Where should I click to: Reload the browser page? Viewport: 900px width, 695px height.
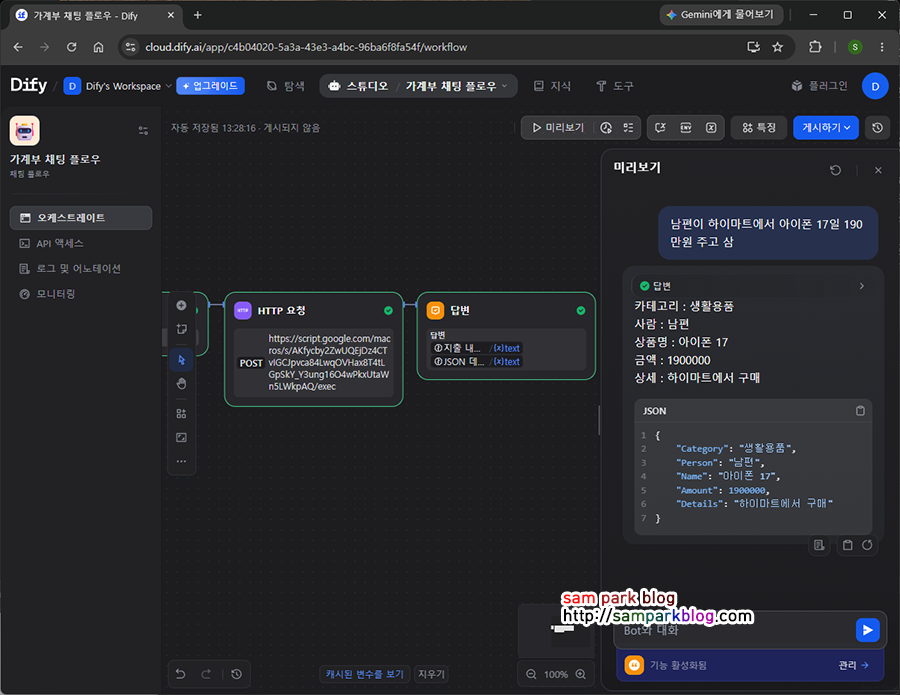pos(72,47)
